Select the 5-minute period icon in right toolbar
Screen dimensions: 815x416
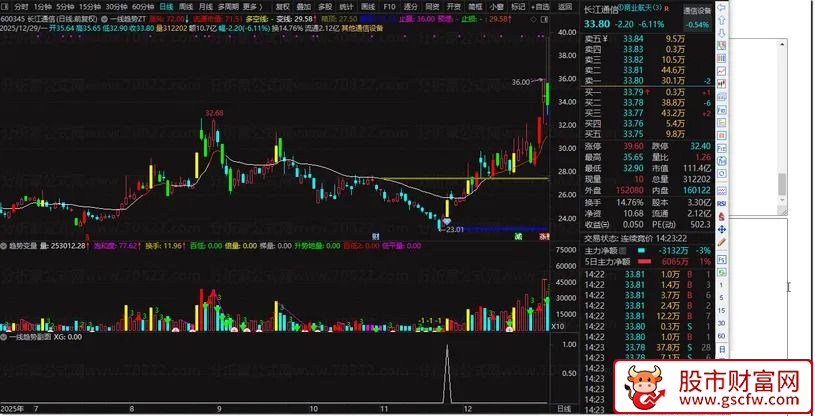(x=722, y=298)
